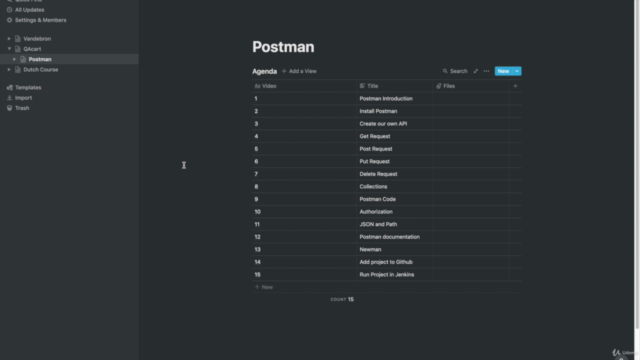Click the Import download icon
The width and height of the screenshot is (640, 360).
tap(9, 98)
